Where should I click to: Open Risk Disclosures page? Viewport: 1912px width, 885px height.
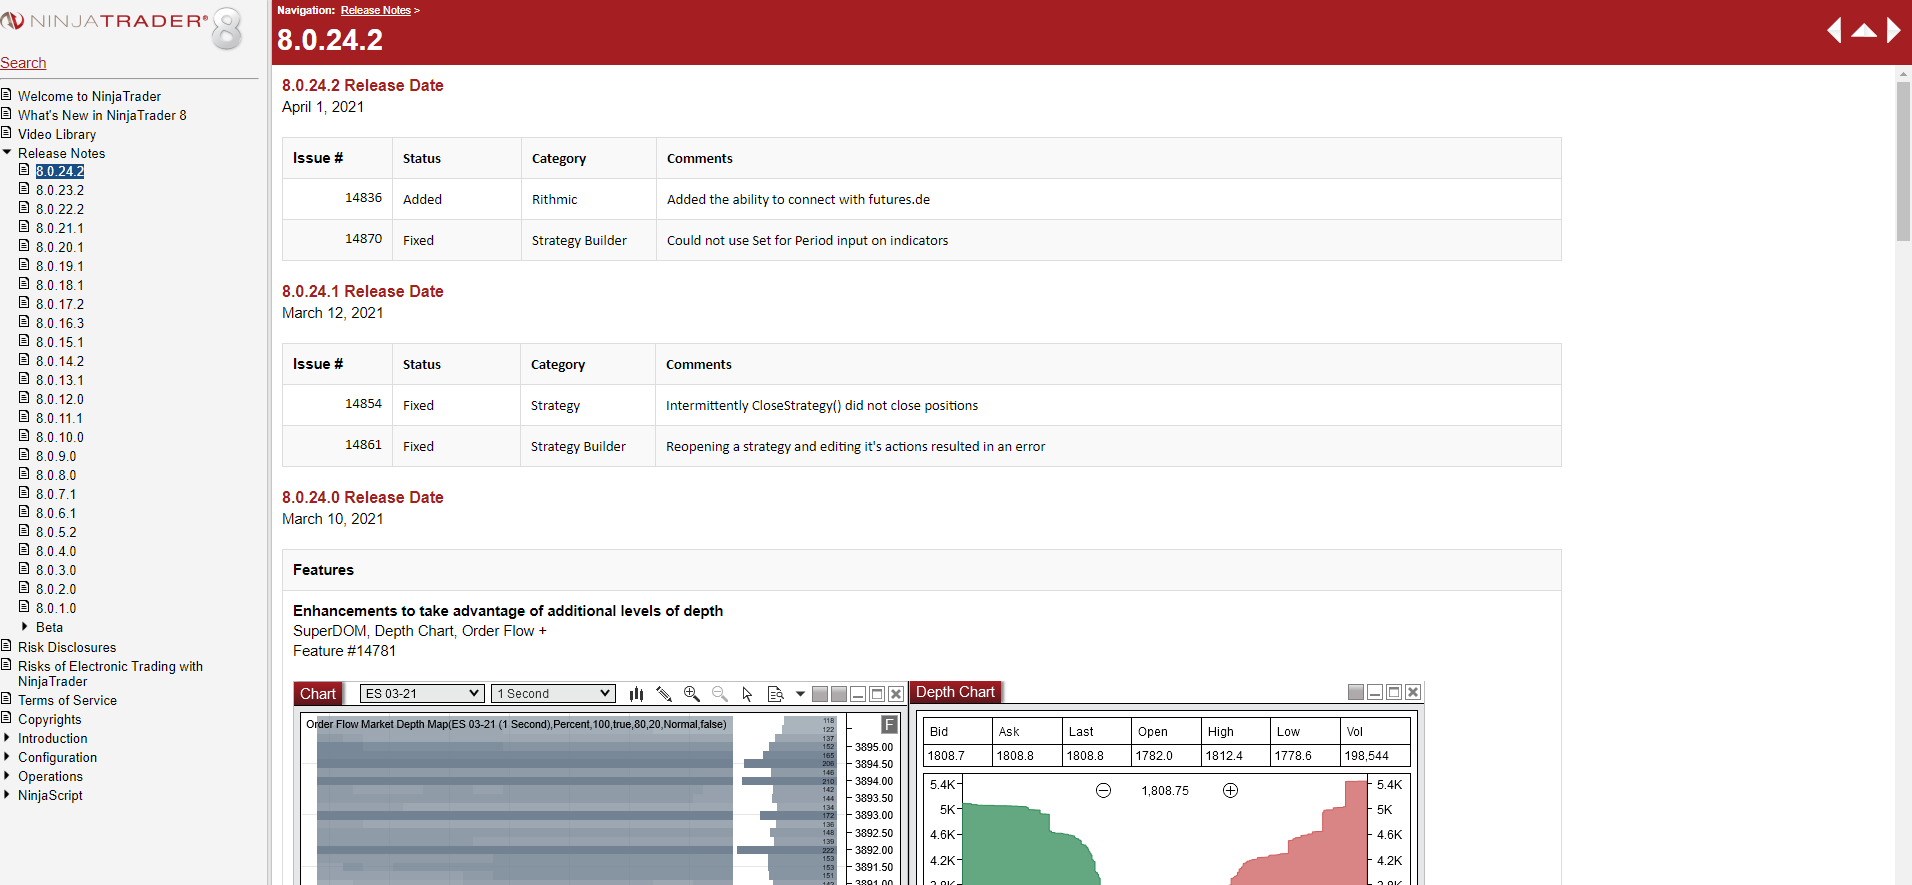[67, 647]
